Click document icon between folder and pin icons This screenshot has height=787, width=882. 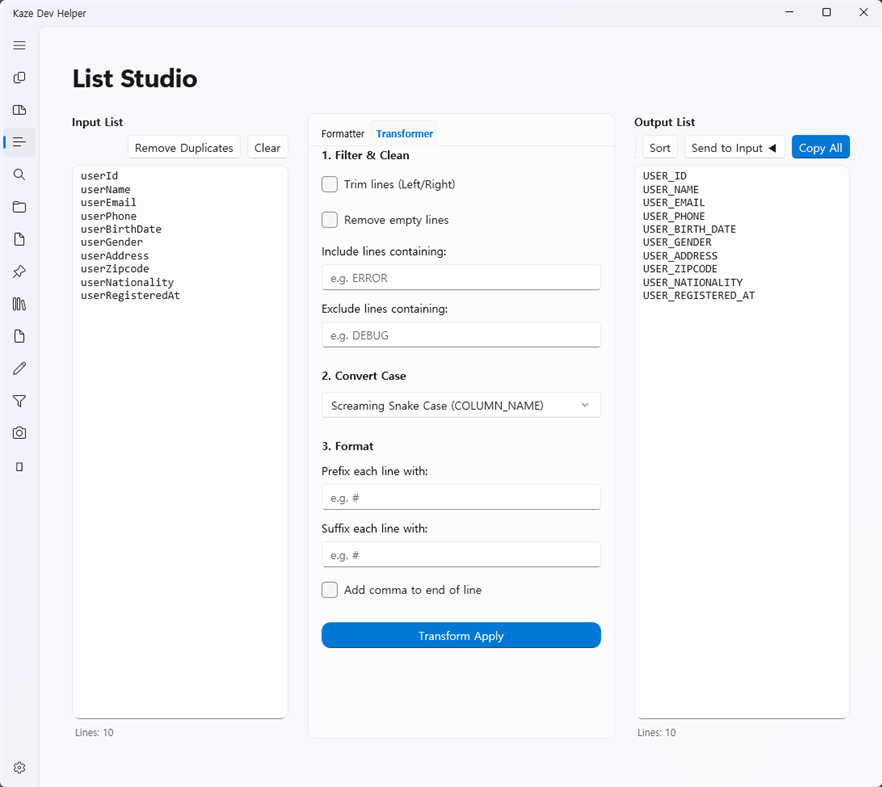tap(19, 239)
